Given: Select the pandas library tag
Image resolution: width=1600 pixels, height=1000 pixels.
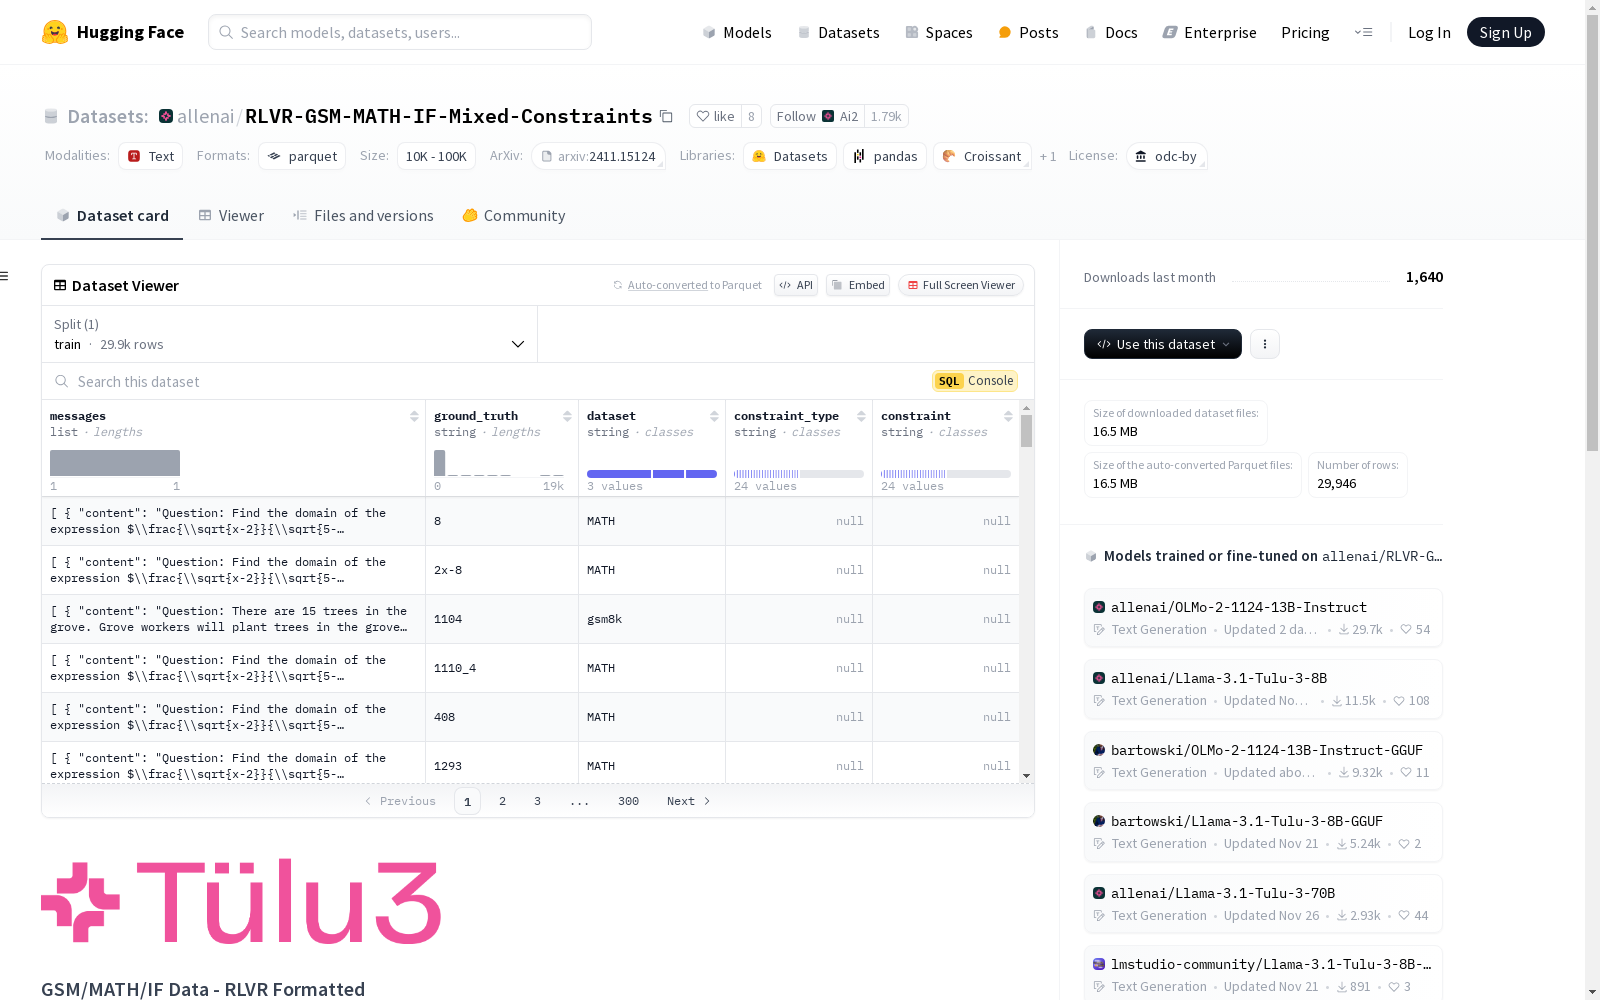Looking at the screenshot, I should click(885, 156).
